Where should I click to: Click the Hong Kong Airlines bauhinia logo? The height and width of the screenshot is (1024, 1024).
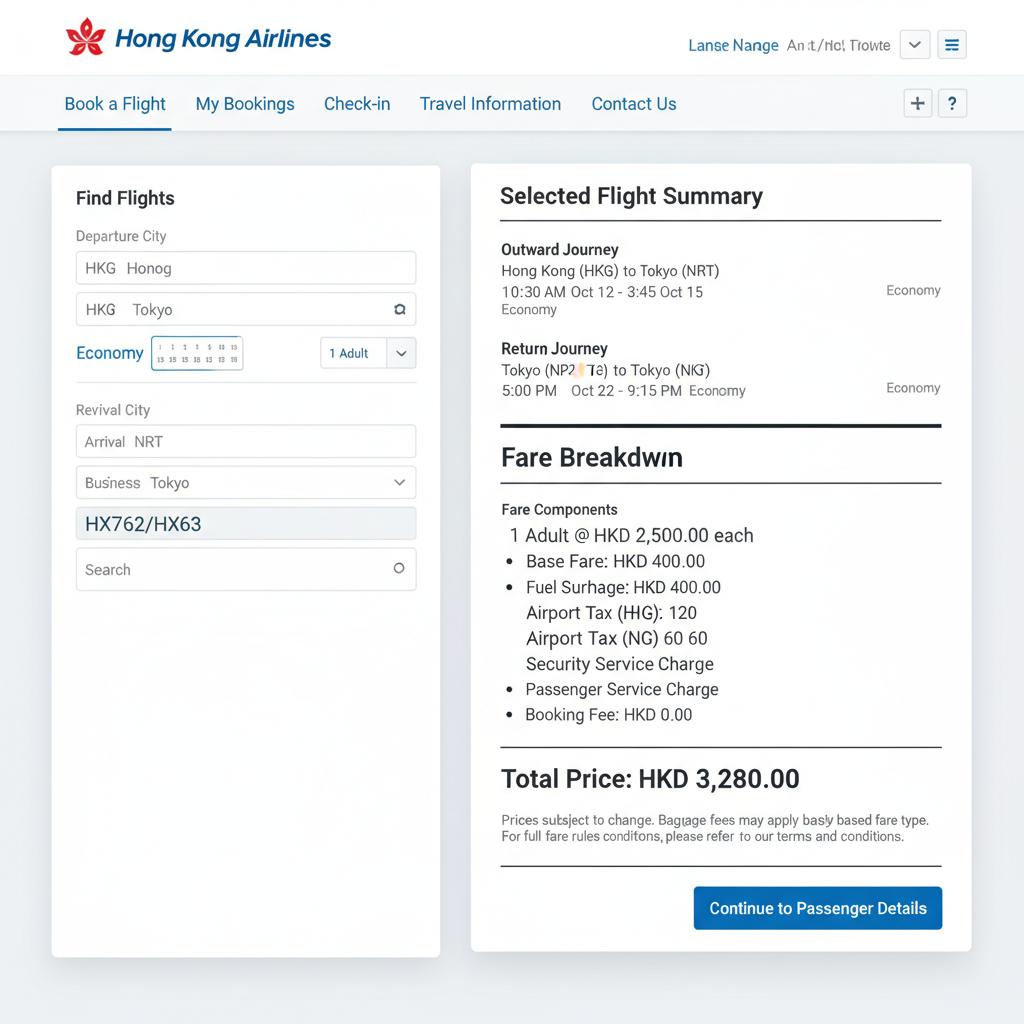click(x=85, y=38)
